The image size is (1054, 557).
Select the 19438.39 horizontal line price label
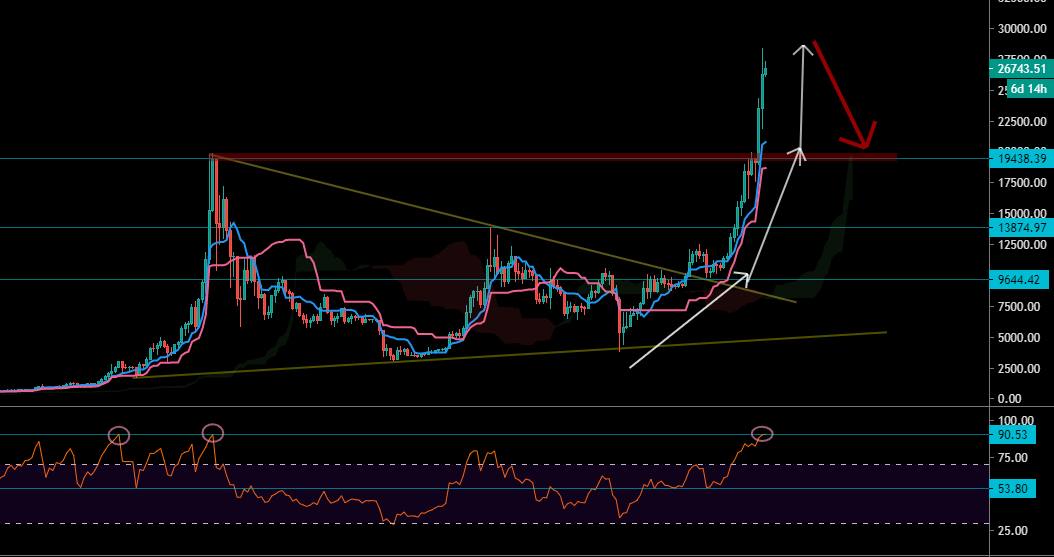[x=1022, y=159]
